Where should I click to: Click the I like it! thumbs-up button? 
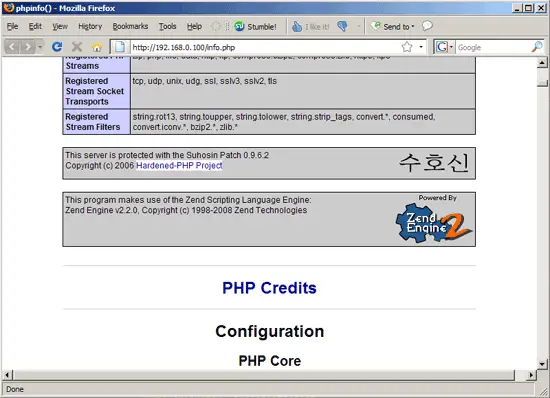[310, 26]
